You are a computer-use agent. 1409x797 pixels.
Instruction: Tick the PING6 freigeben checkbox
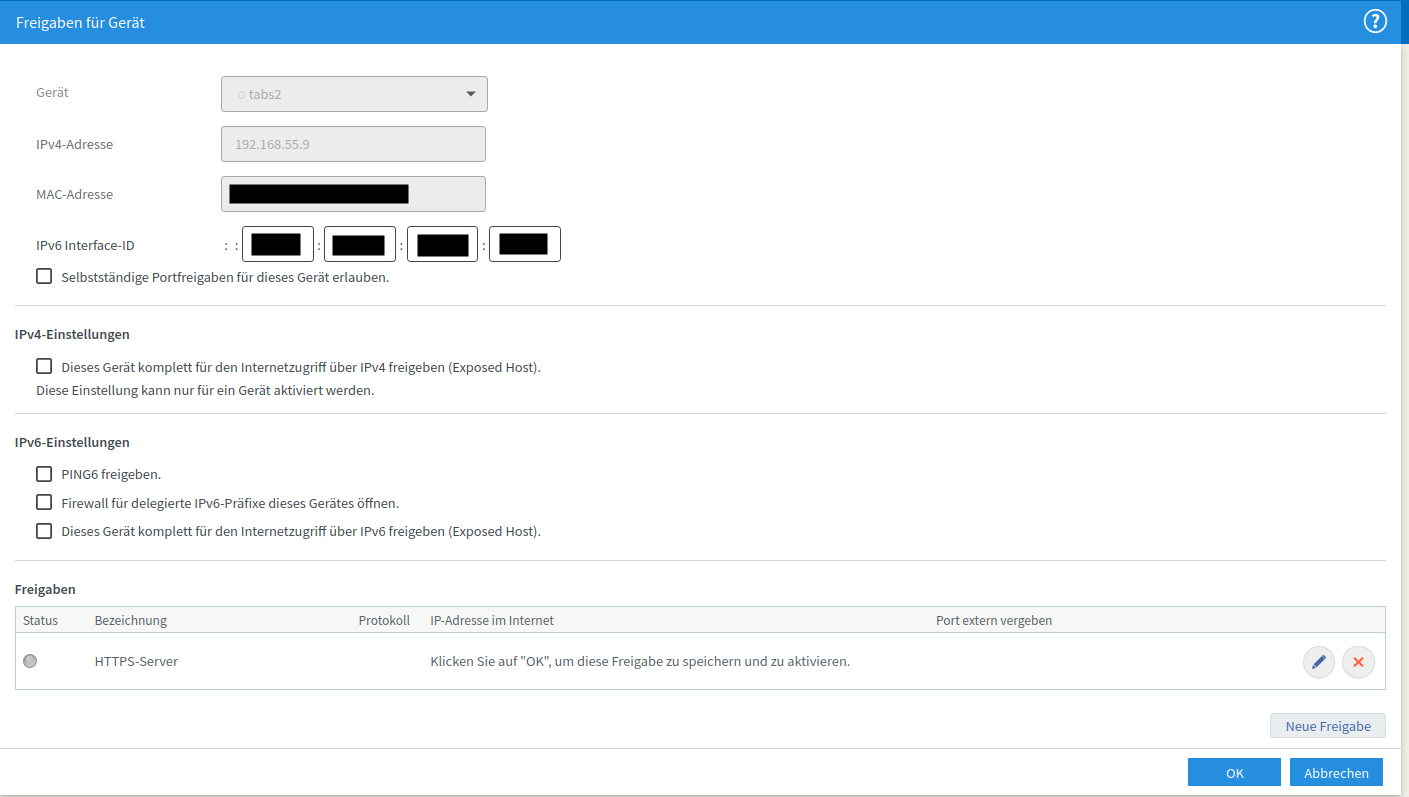(44, 474)
